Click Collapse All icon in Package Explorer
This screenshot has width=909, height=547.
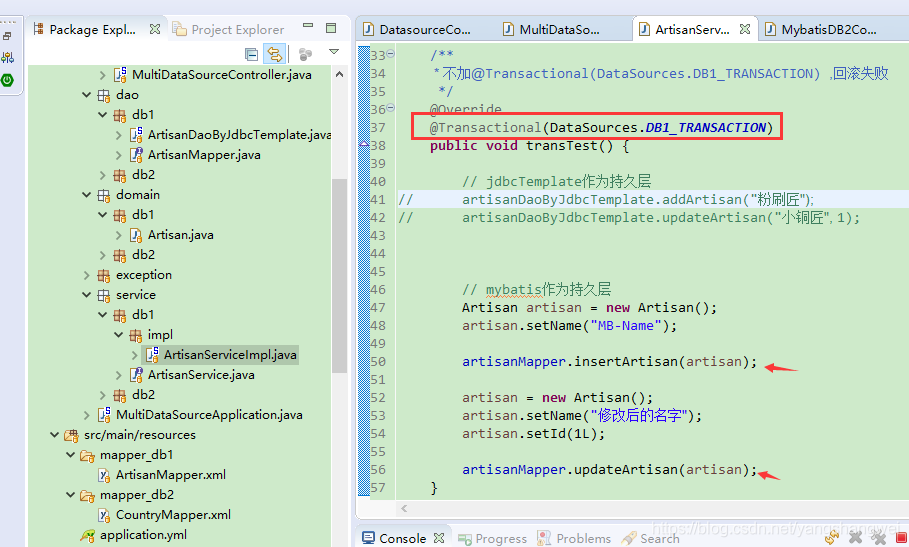click(251, 54)
